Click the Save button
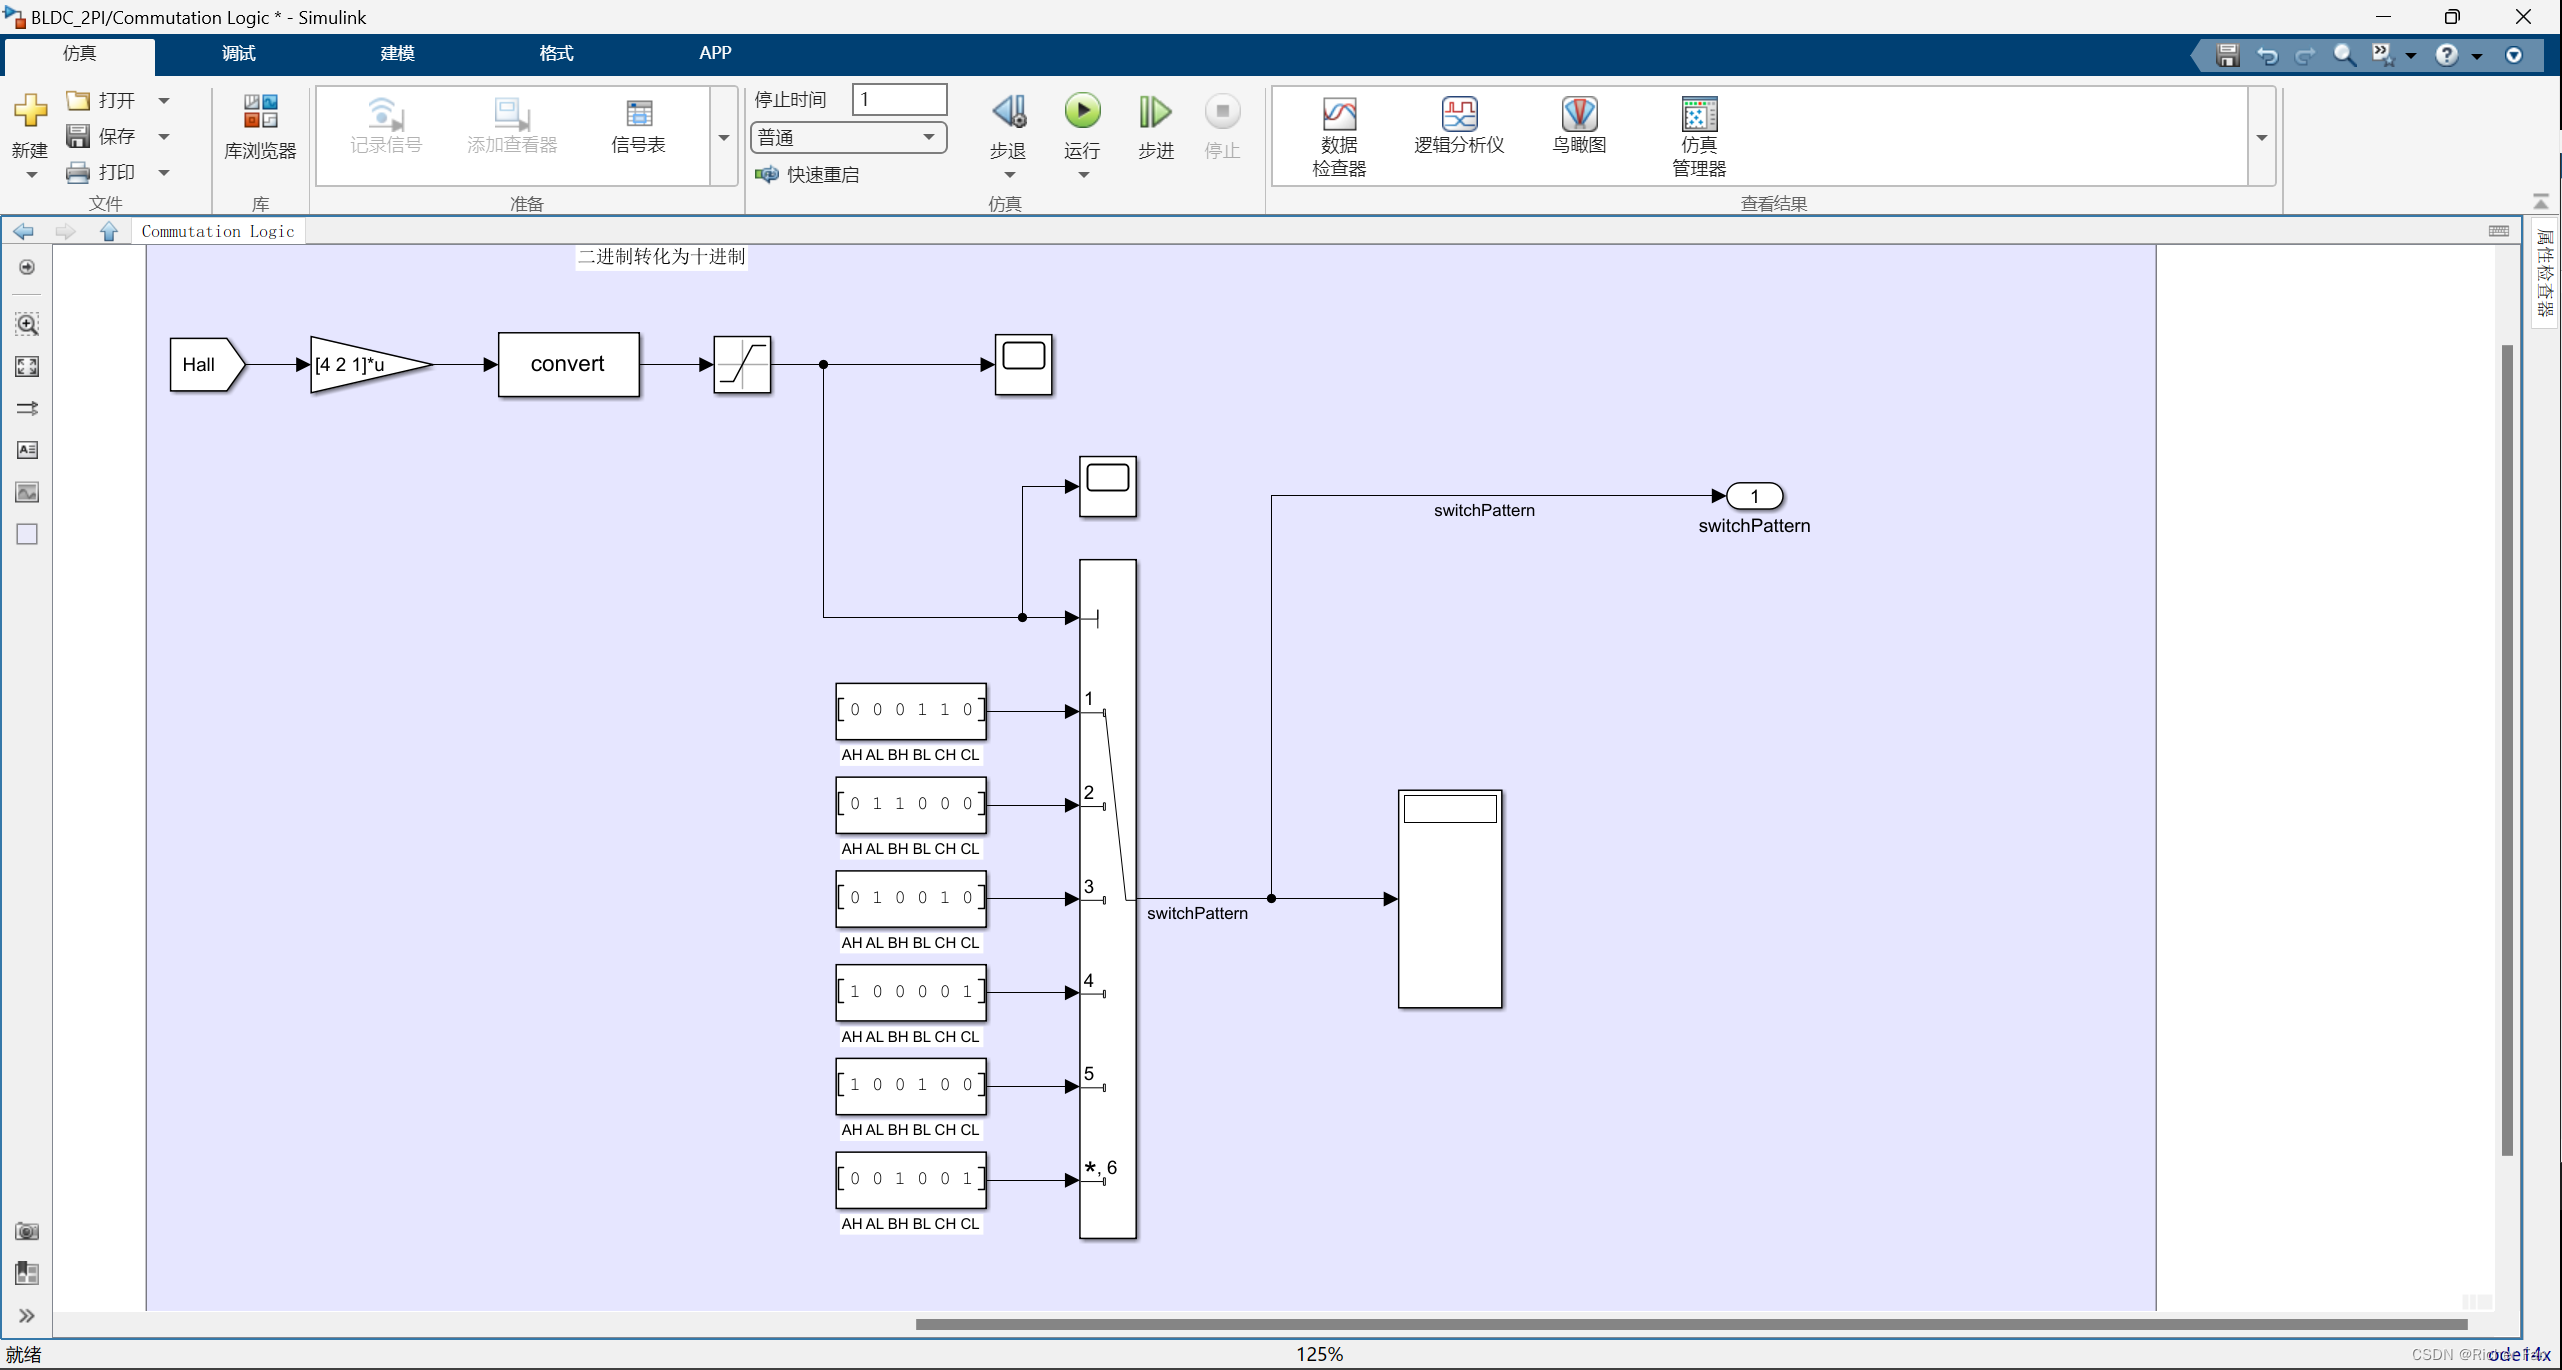2562x1370 pixels. [103, 136]
